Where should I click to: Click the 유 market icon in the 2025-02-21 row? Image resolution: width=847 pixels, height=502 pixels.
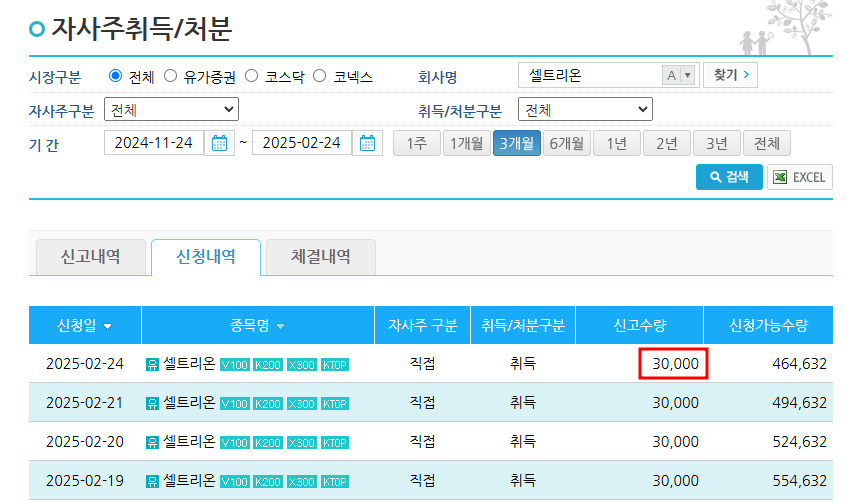click(152, 404)
